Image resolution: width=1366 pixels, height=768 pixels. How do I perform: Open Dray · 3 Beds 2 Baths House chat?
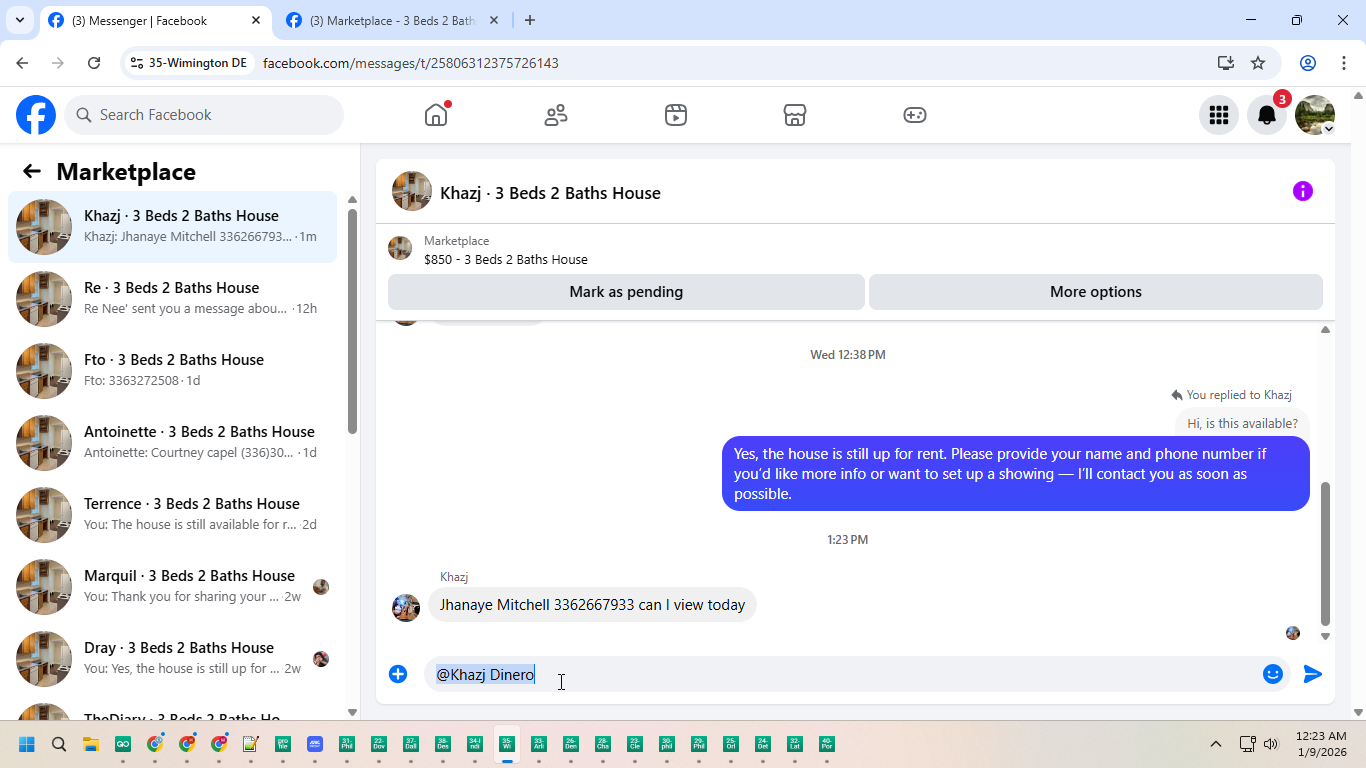click(x=172, y=659)
